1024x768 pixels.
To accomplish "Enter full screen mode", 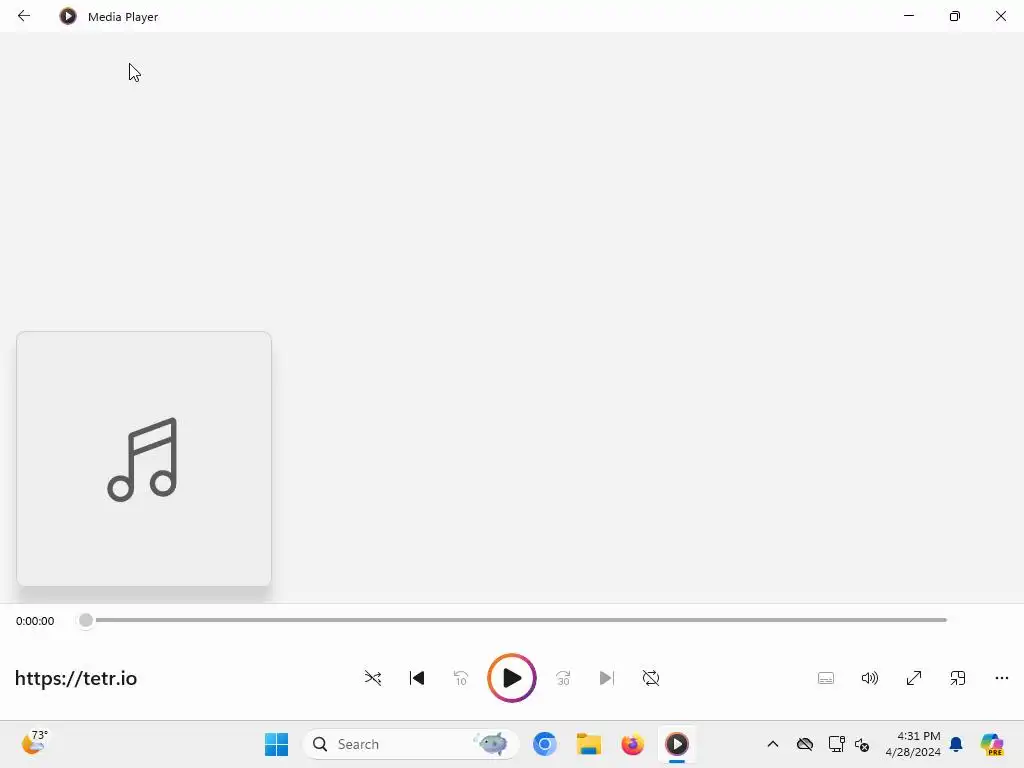I will [914, 678].
